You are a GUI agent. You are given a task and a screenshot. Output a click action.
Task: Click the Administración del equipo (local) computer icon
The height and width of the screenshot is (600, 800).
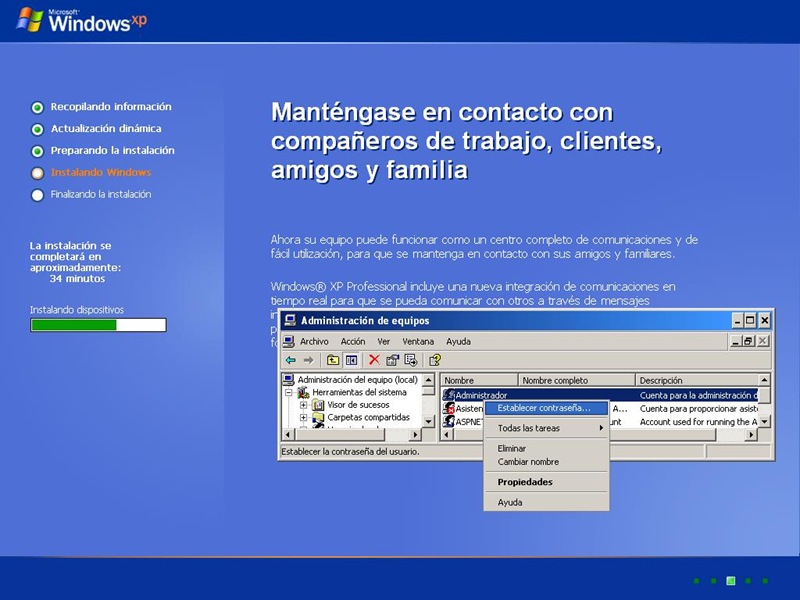[289, 380]
